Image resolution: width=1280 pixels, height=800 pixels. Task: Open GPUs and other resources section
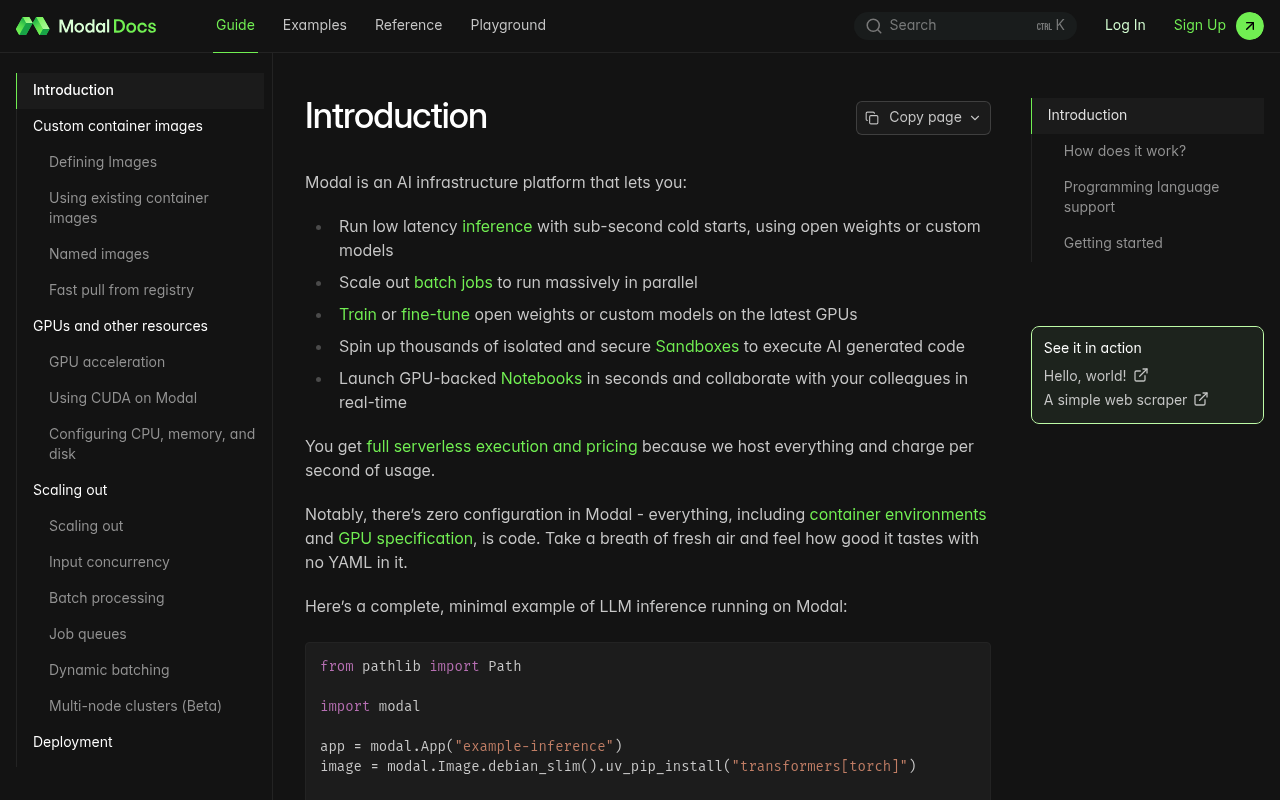(120, 326)
